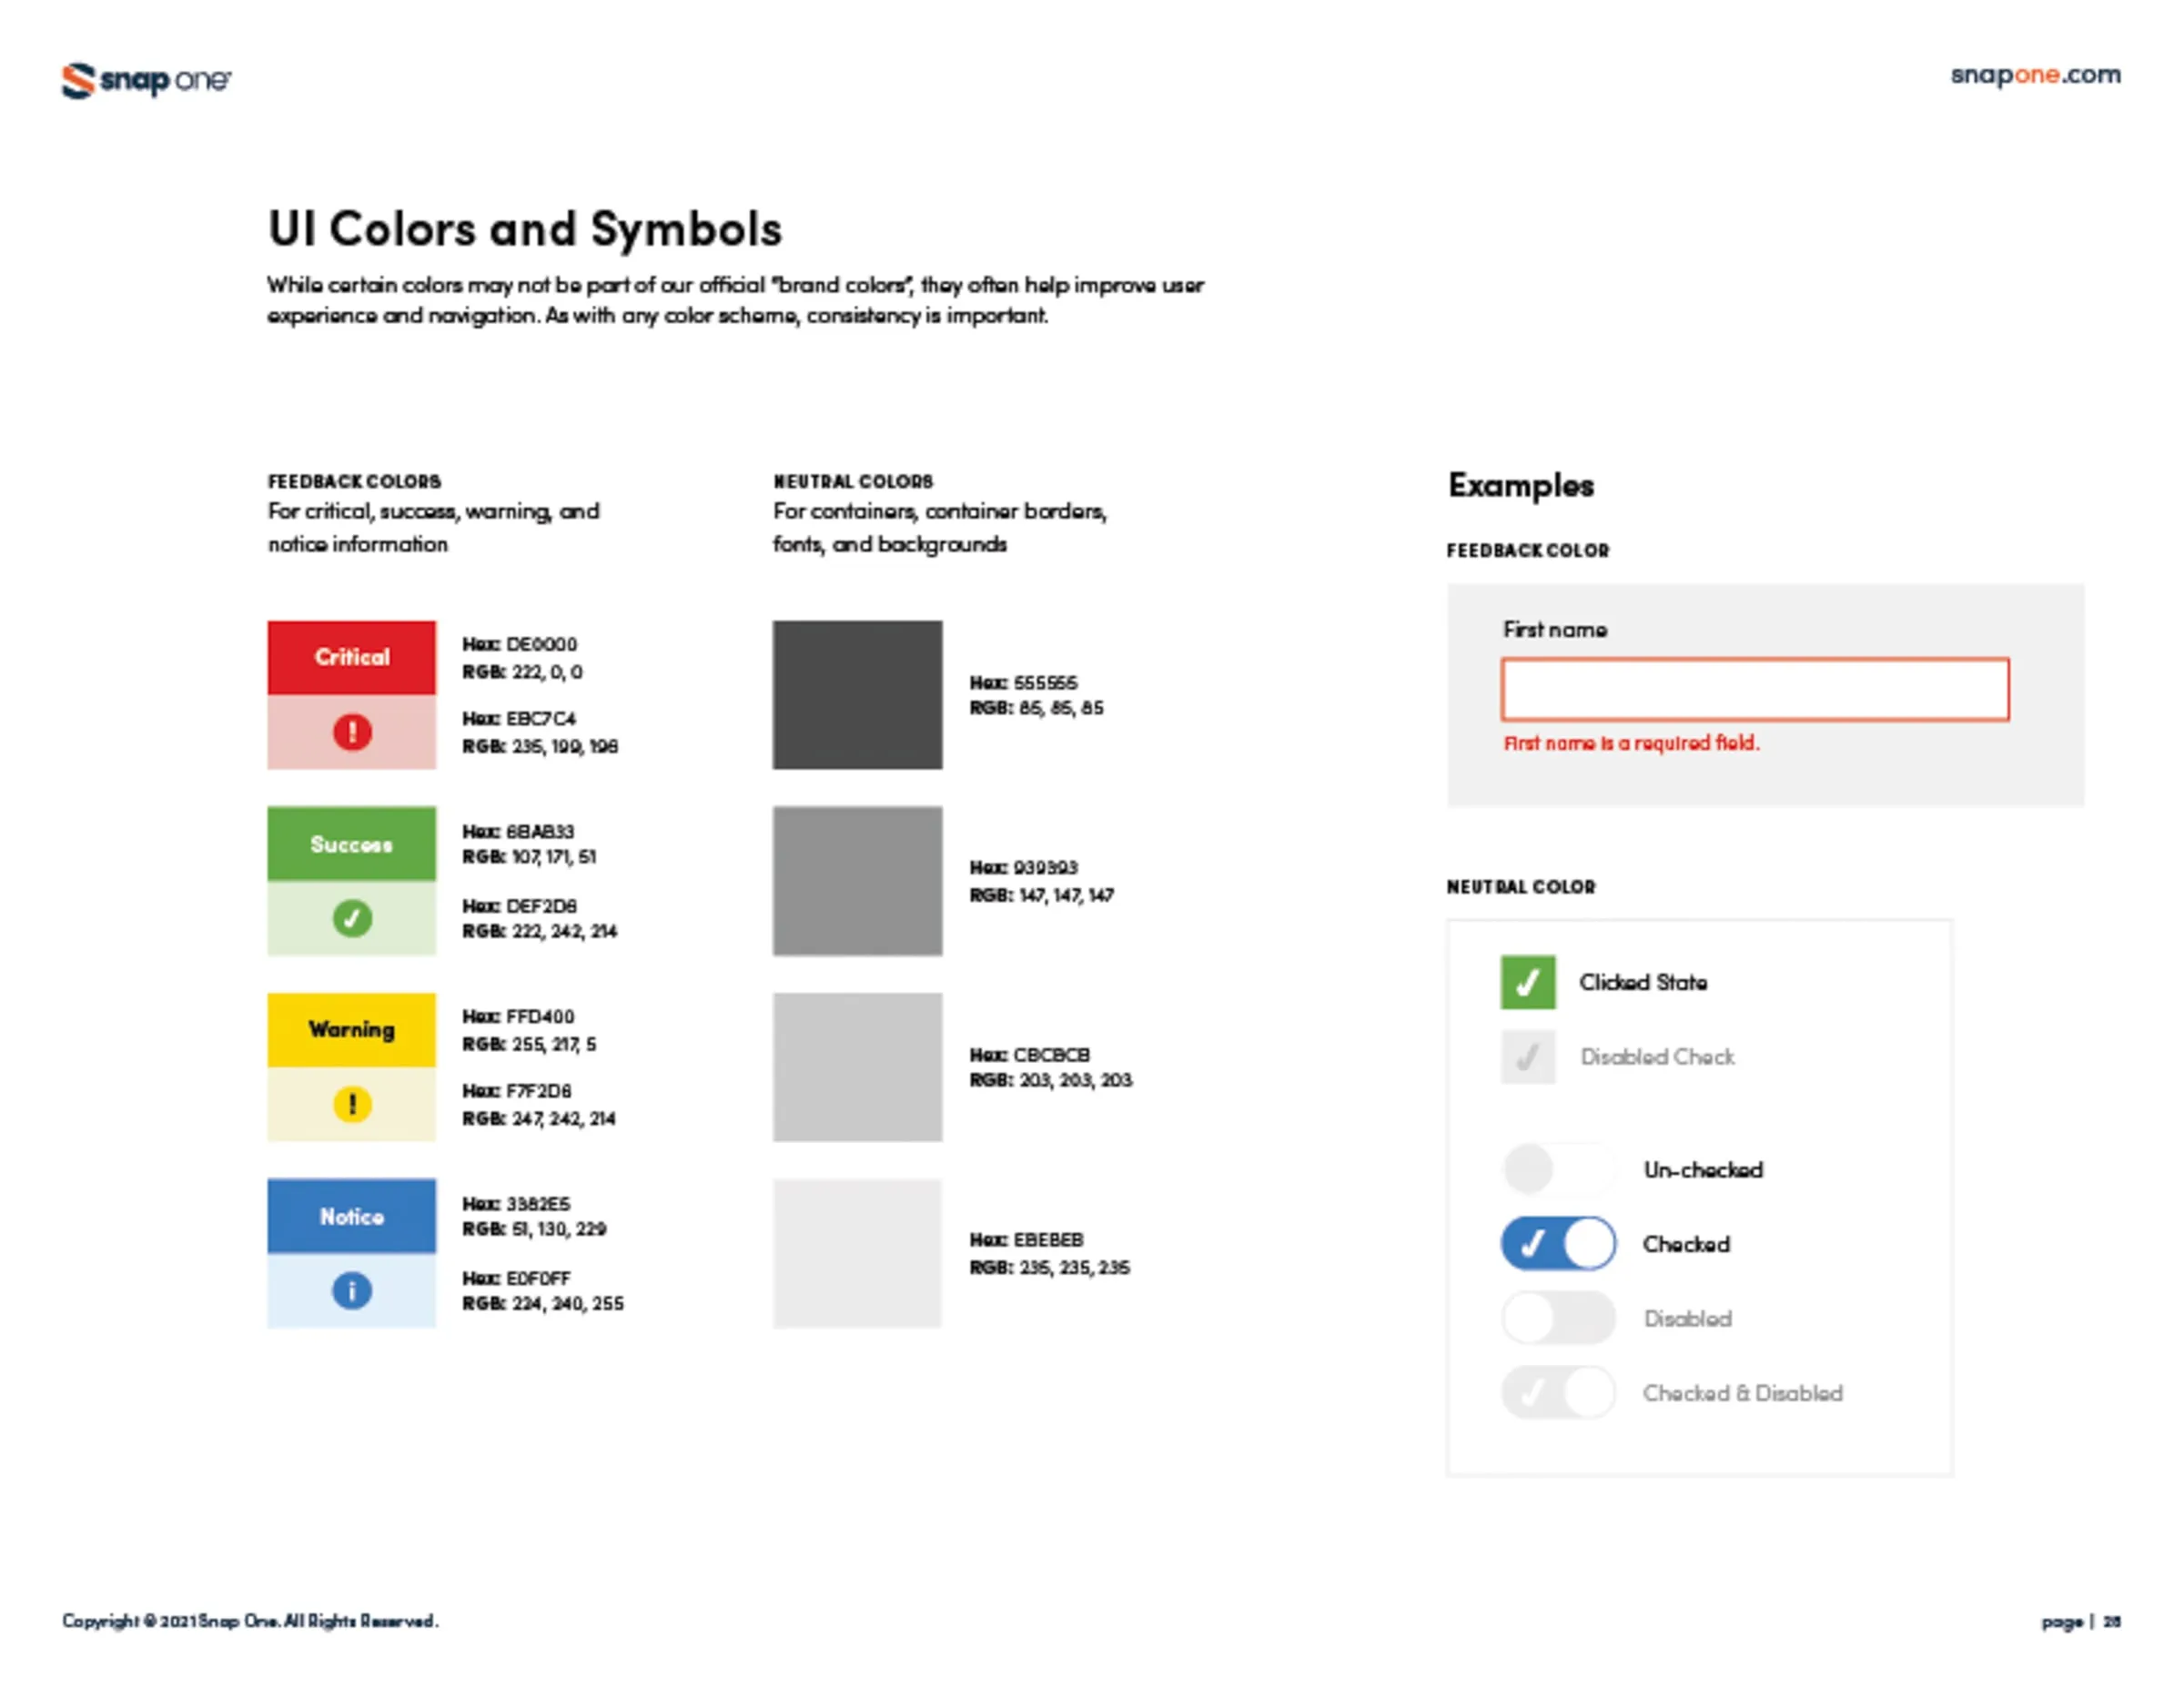This screenshot has width=2184, height=1688.
Task: Select the light gray CBCBCB swatch
Action: 857,1067
